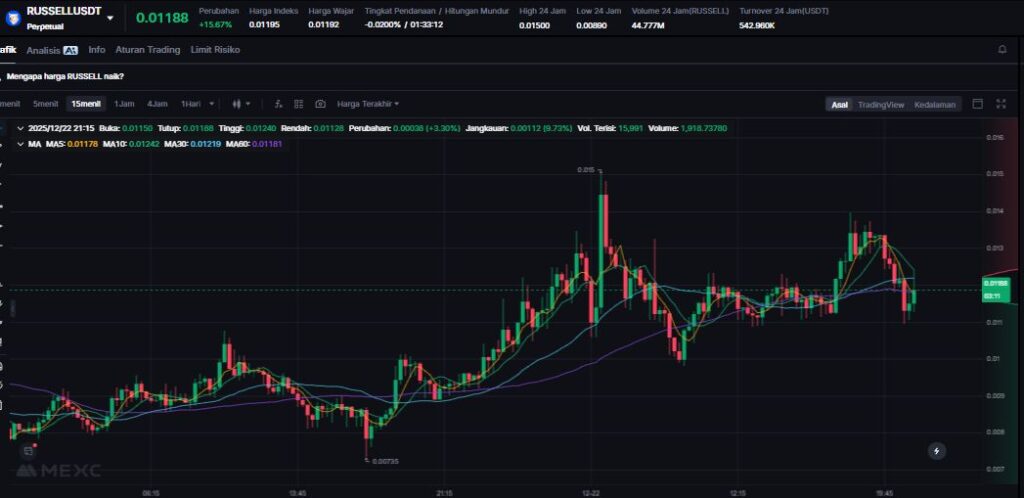The width and height of the screenshot is (1024, 498).
Task: Switch chart to Kedalaman depth view
Action: (935, 104)
